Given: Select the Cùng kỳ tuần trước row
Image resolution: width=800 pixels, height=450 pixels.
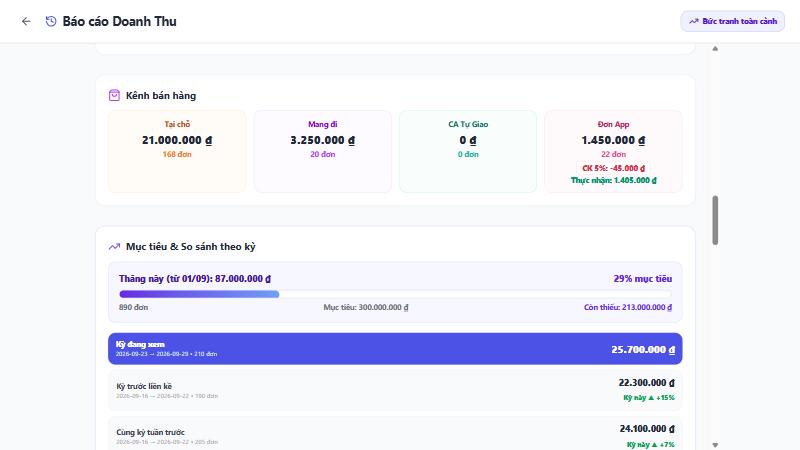Looking at the screenshot, I should [x=395, y=435].
